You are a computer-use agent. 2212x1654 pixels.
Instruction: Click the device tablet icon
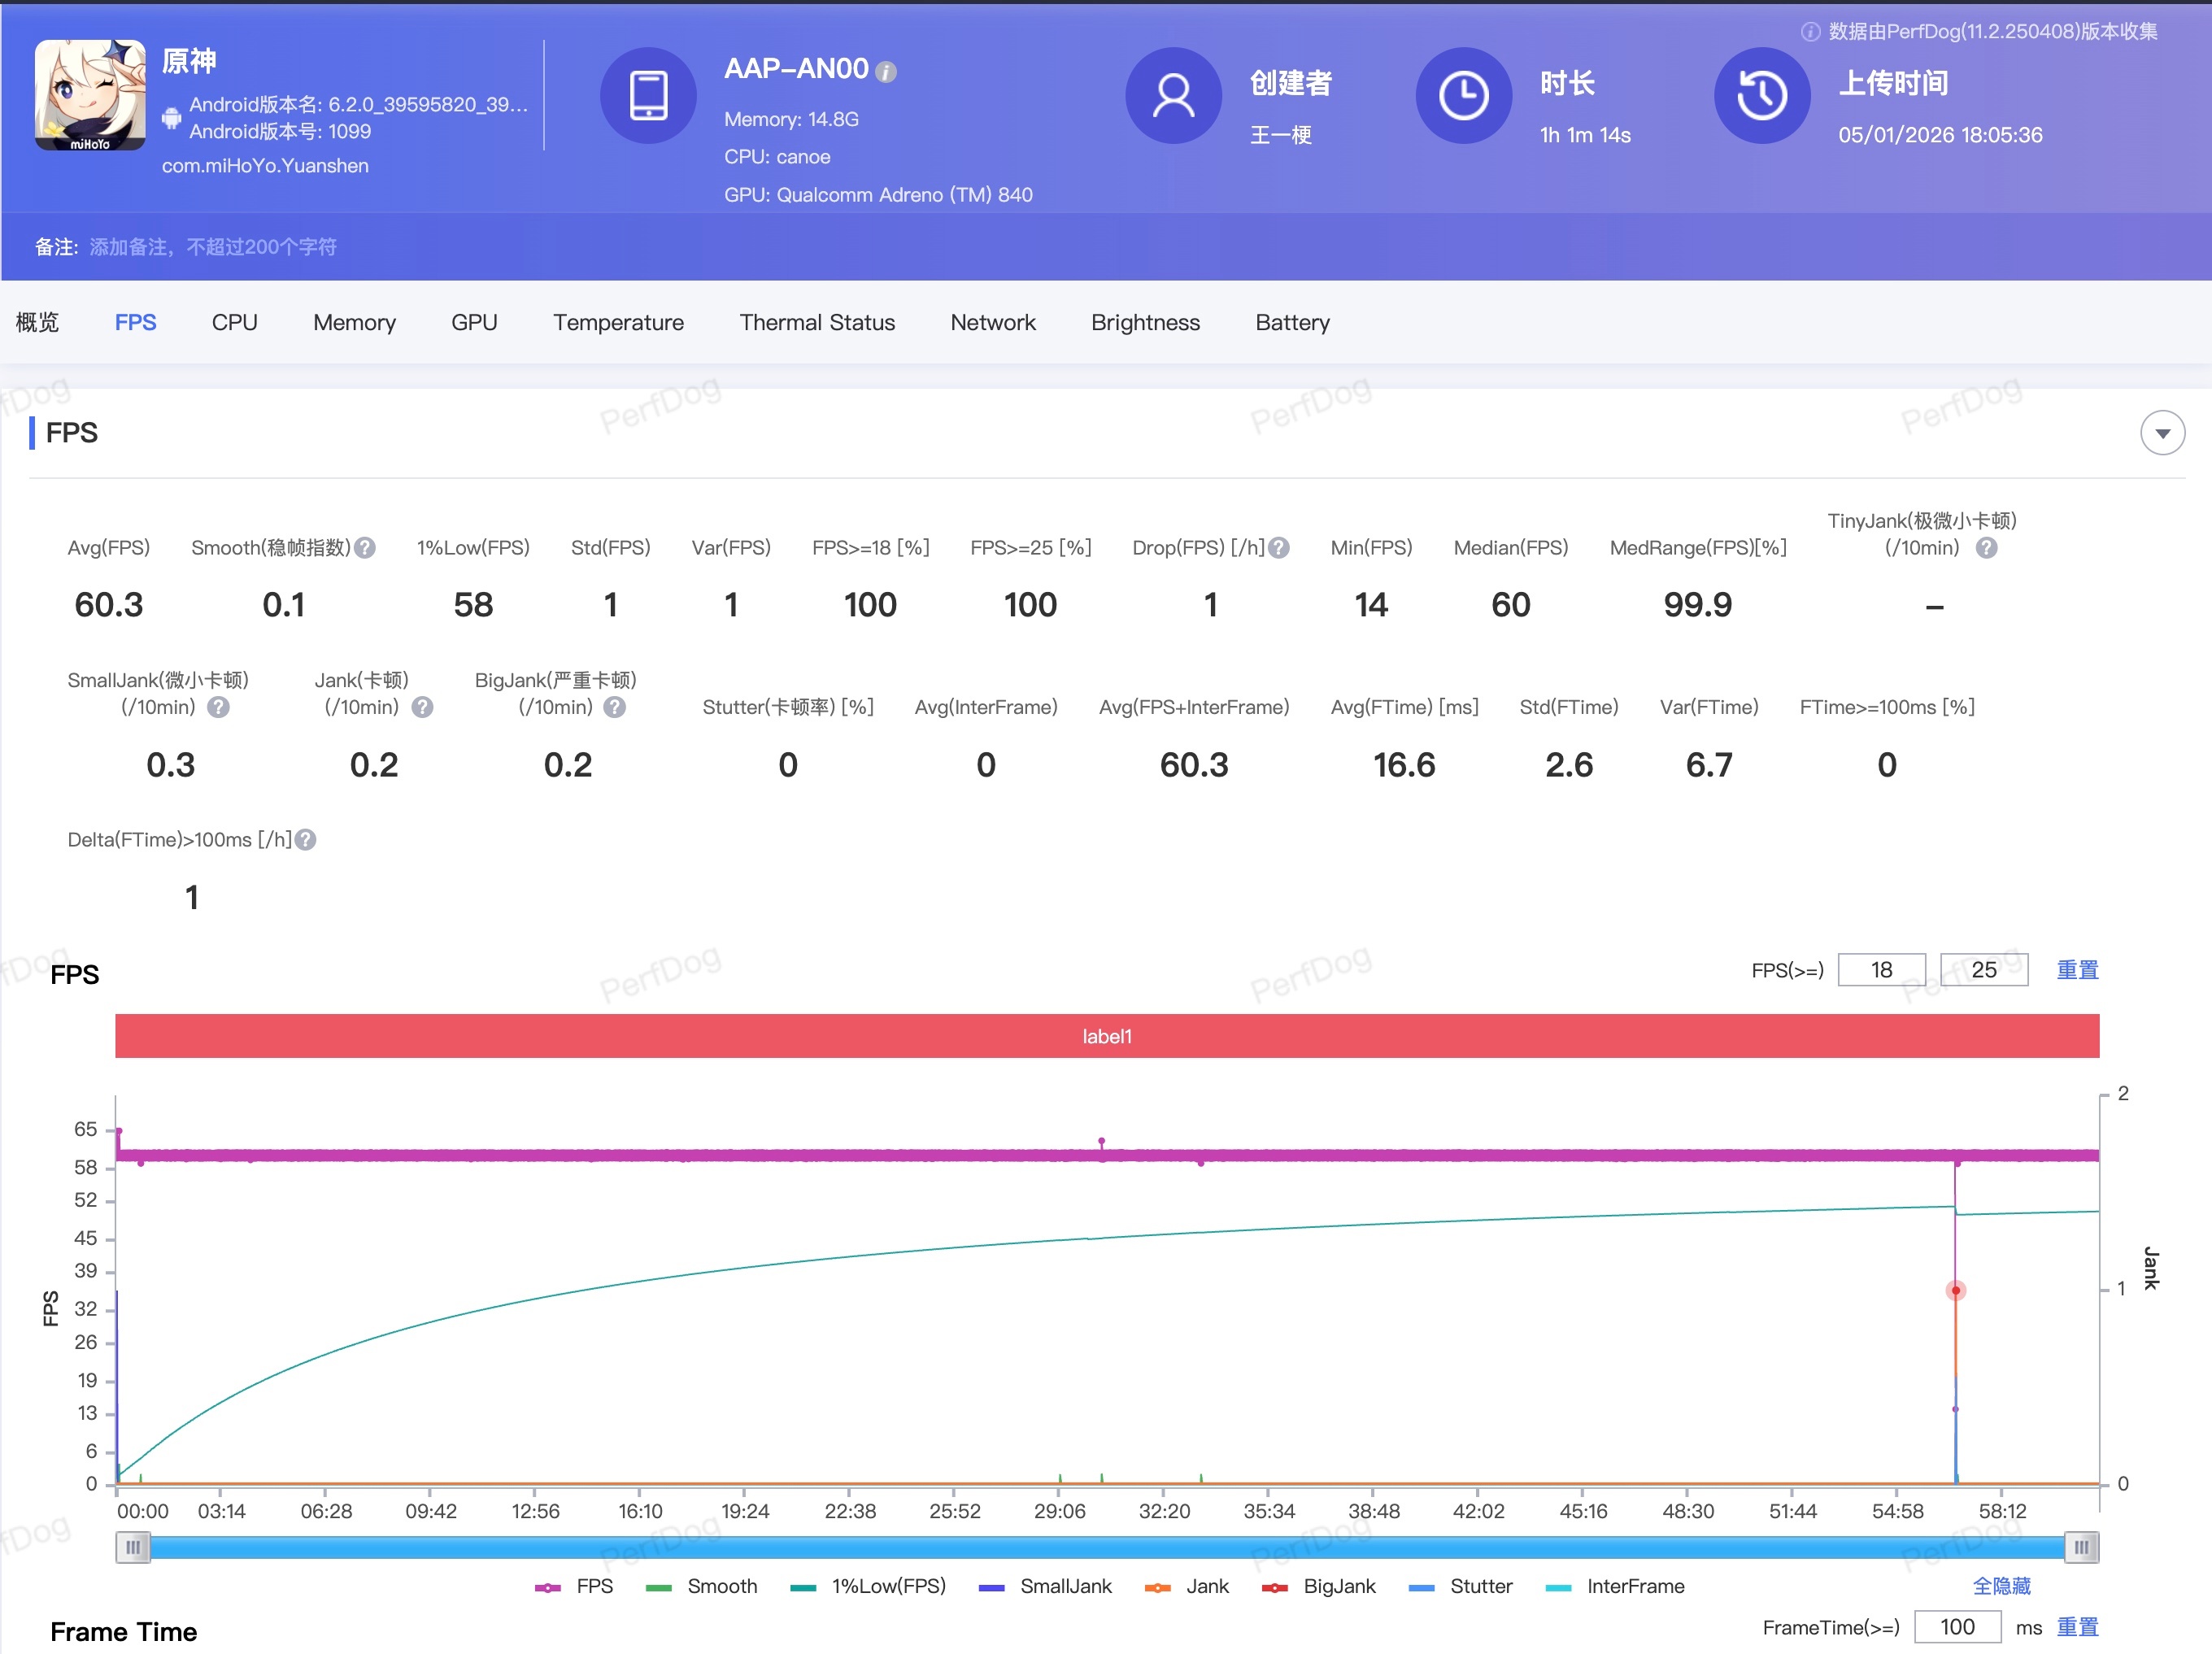pos(648,96)
